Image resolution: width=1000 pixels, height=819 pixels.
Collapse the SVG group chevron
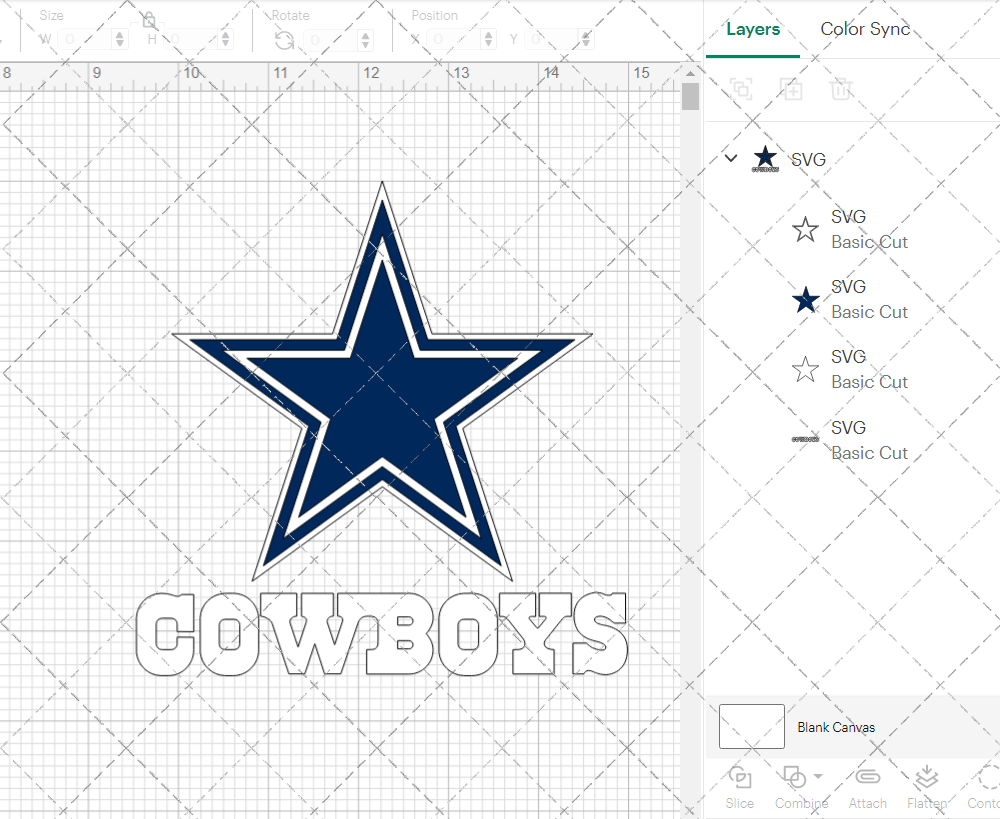(x=731, y=158)
